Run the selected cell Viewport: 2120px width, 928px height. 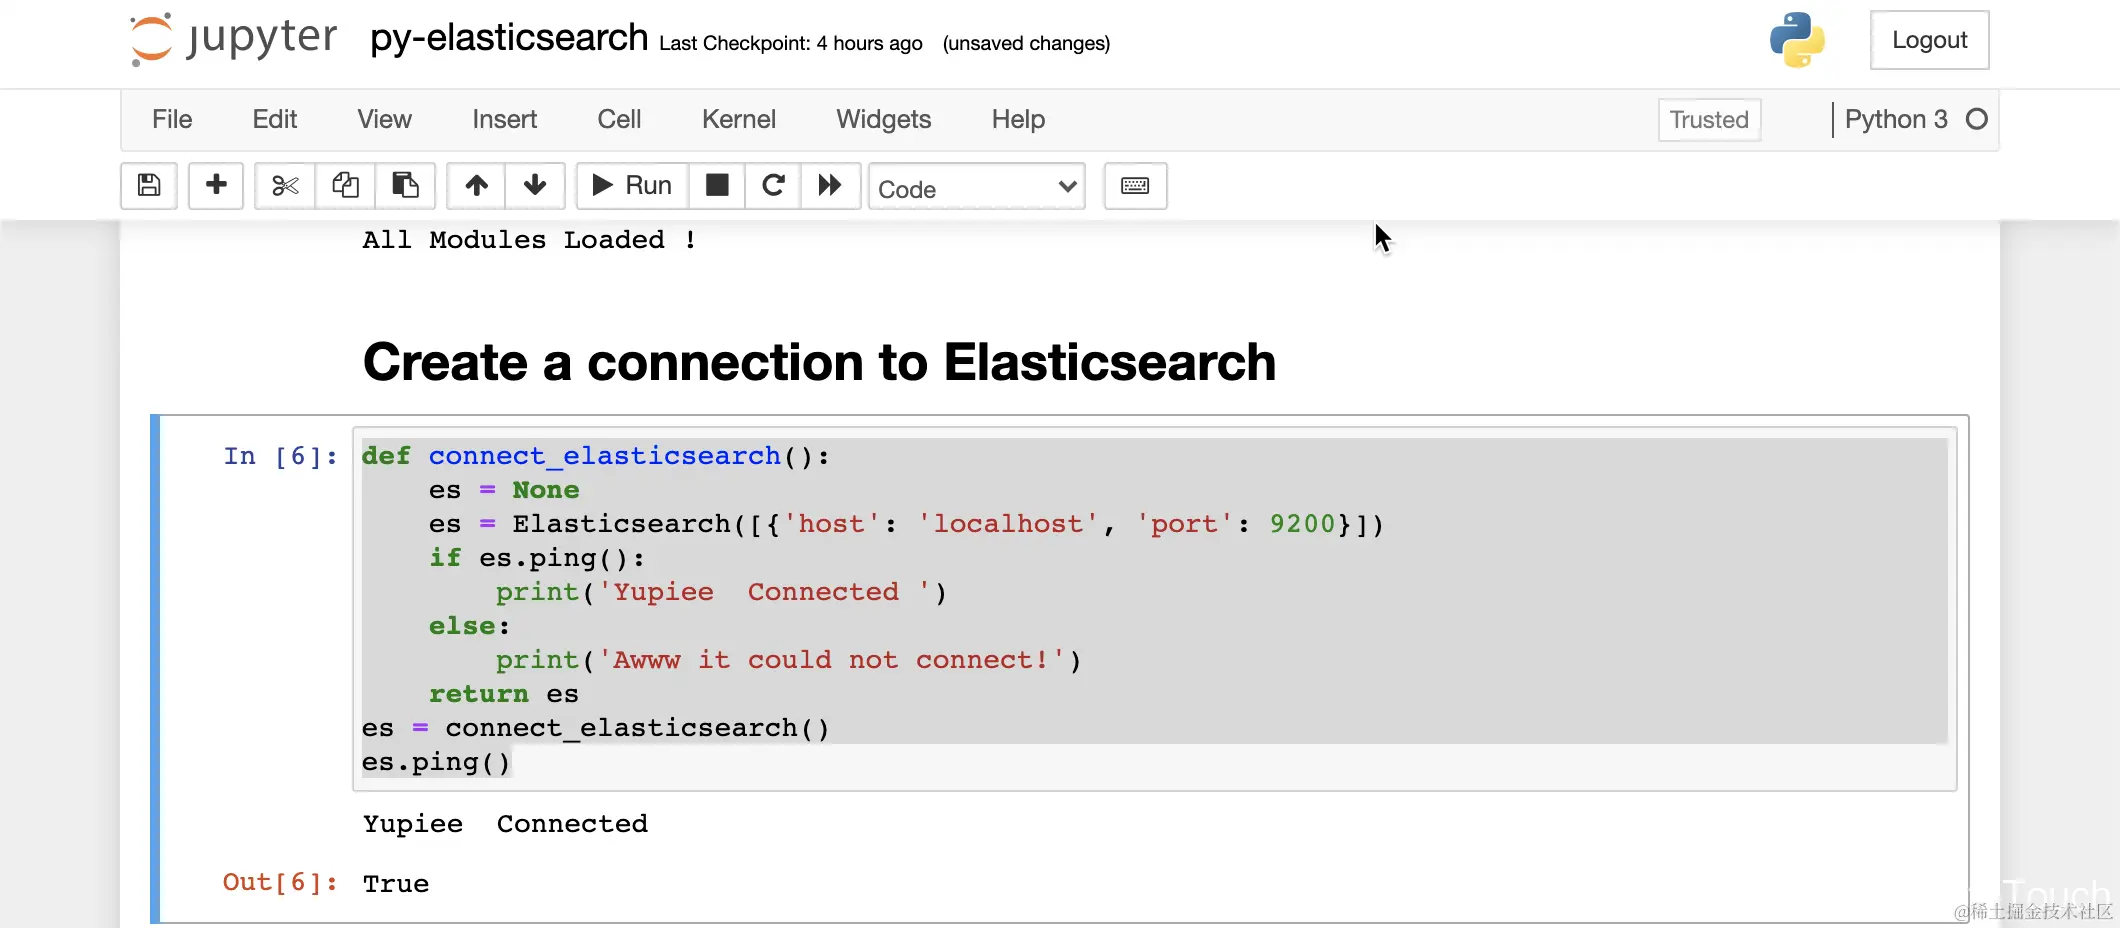(x=632, y=185)
